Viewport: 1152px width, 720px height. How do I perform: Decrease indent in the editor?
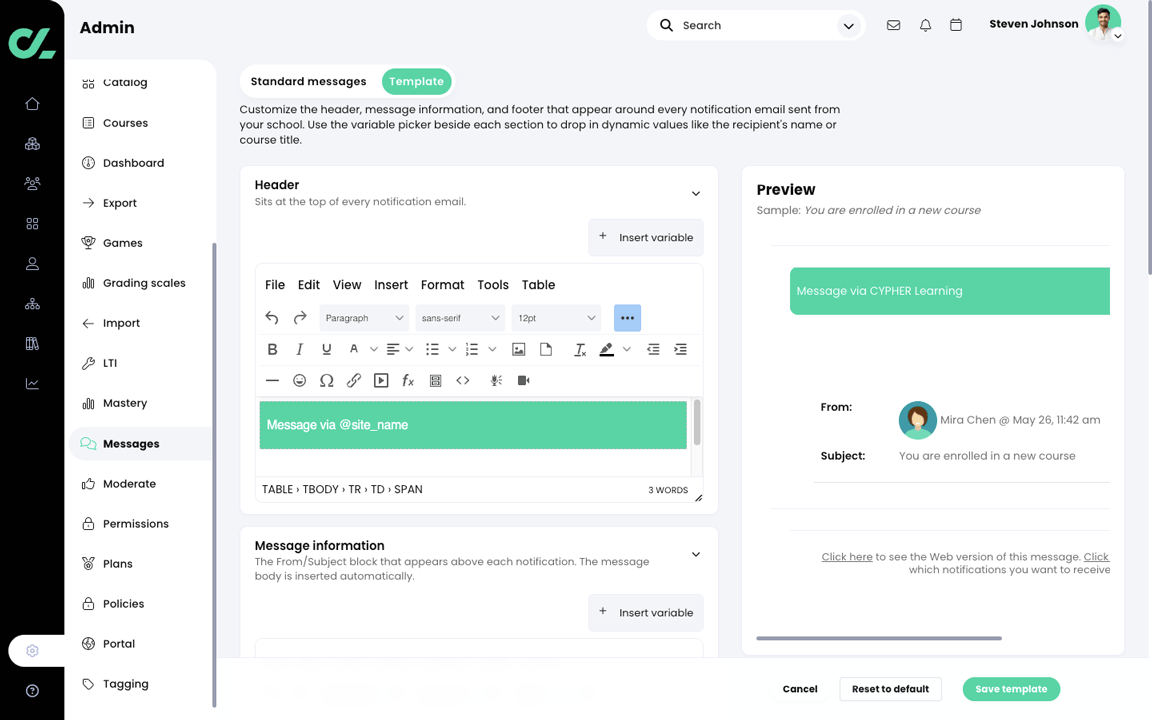pyautogui.click(x=653, y=350)
